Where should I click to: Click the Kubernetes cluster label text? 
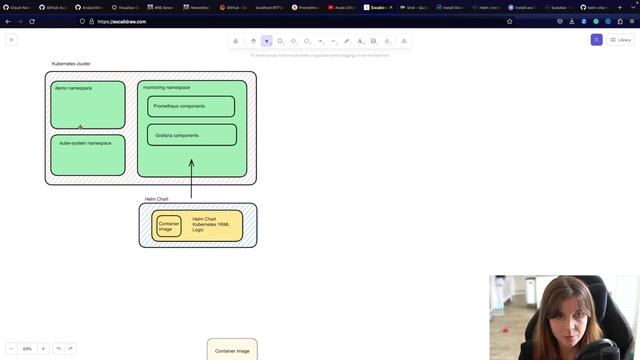[x=71, y=64]
